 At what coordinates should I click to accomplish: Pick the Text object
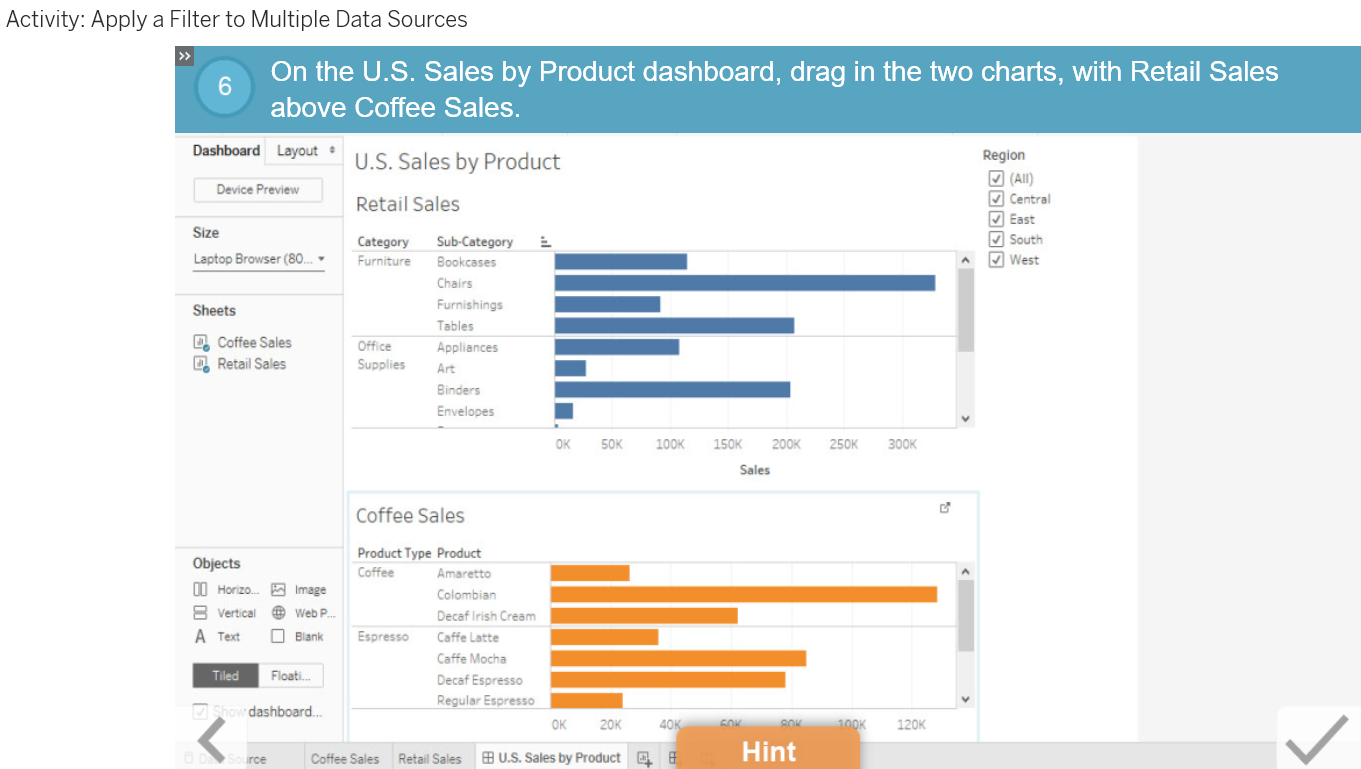point(217,636)
